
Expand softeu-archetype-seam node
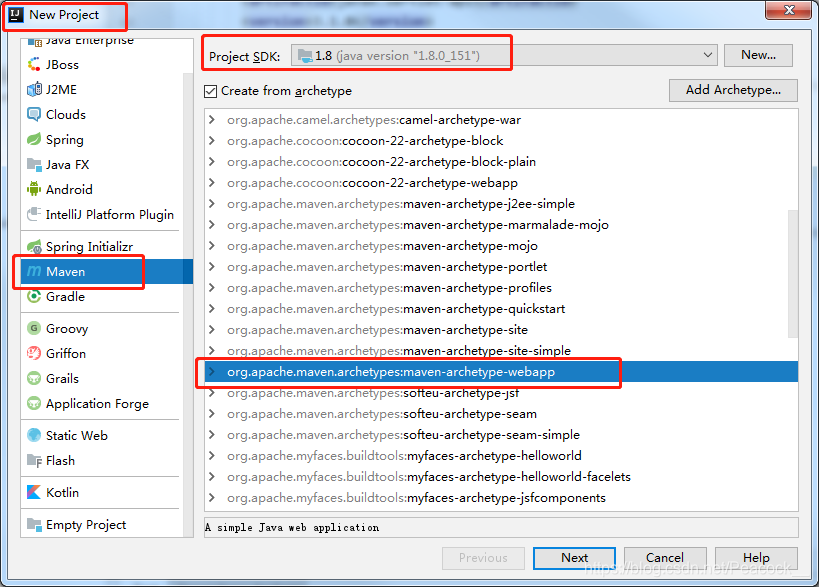pyautogui.click(x=212, y=414)
